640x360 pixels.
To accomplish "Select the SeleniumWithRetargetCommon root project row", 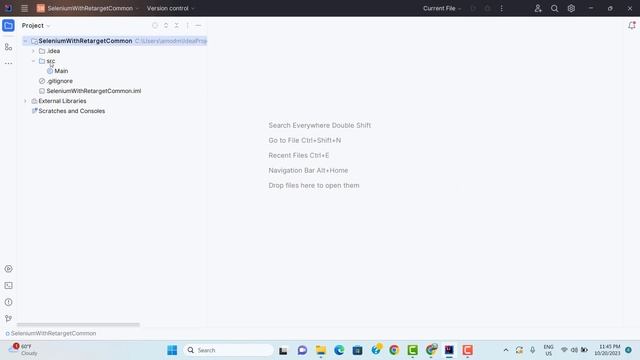I will tap(114, 41).
